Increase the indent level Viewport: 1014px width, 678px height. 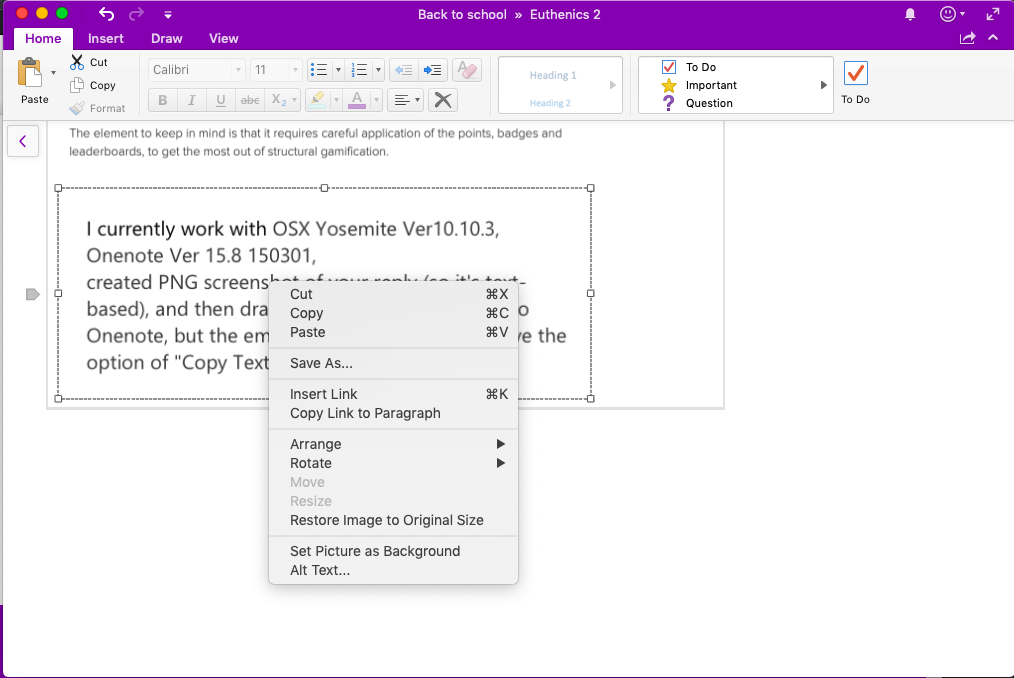pos(433,70)
